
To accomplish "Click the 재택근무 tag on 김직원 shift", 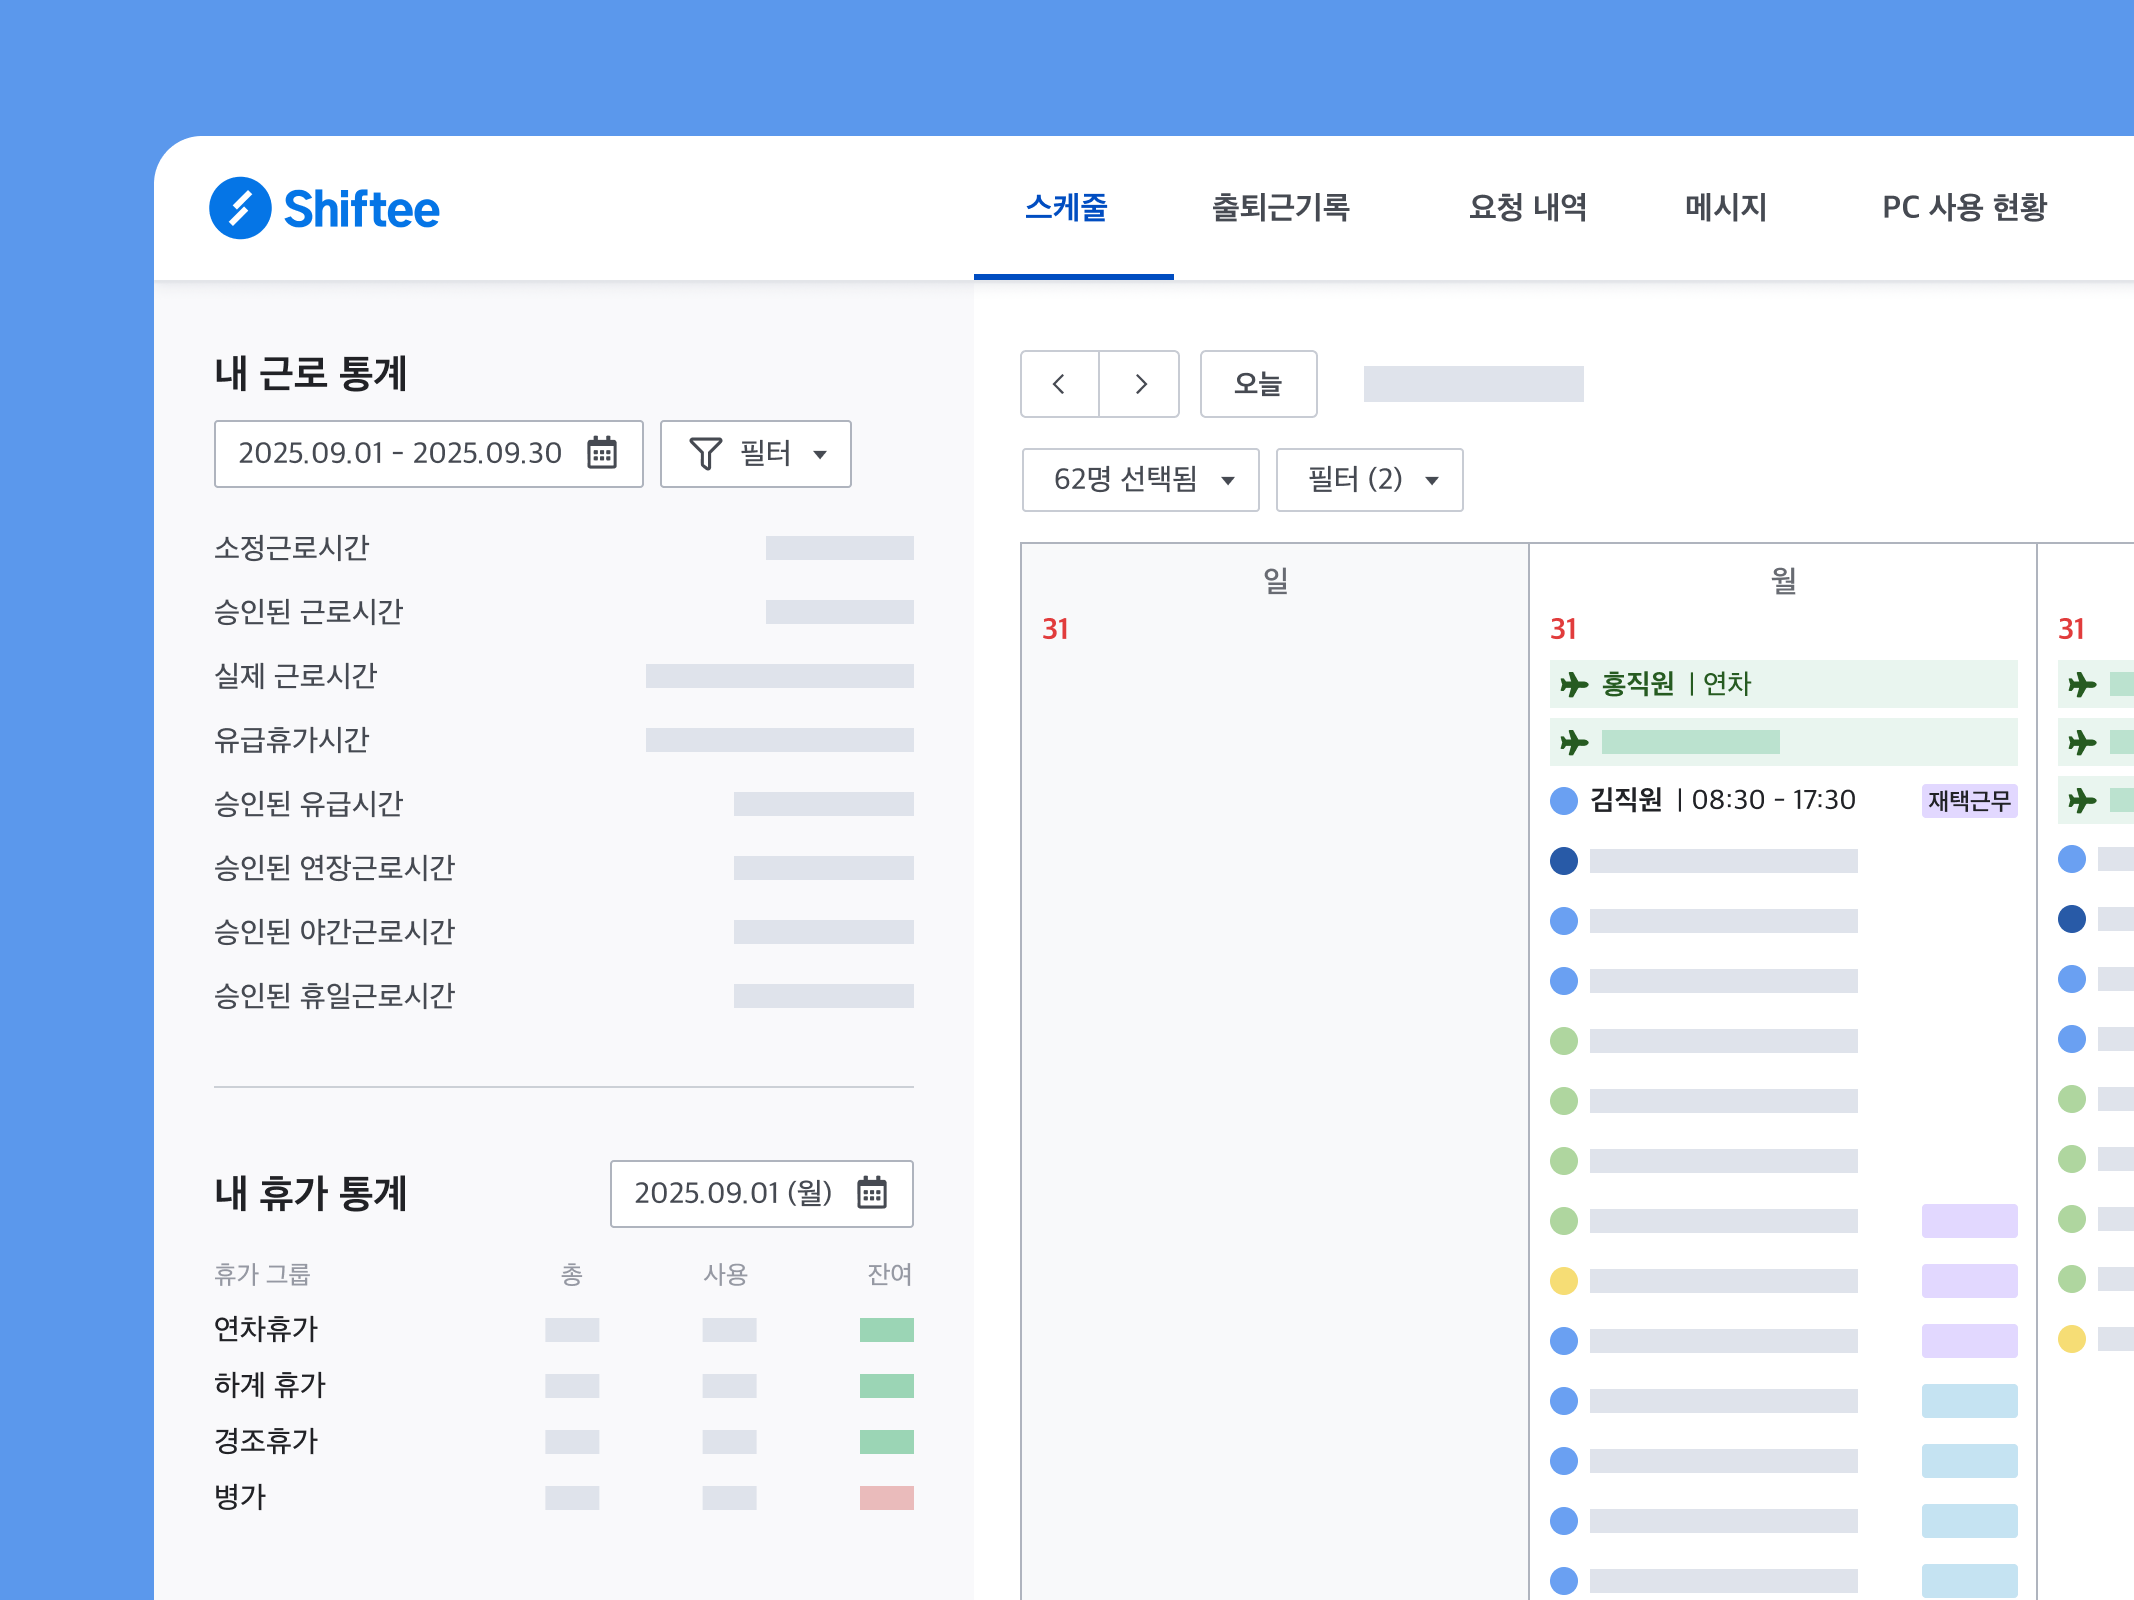I will point(1968,801).
